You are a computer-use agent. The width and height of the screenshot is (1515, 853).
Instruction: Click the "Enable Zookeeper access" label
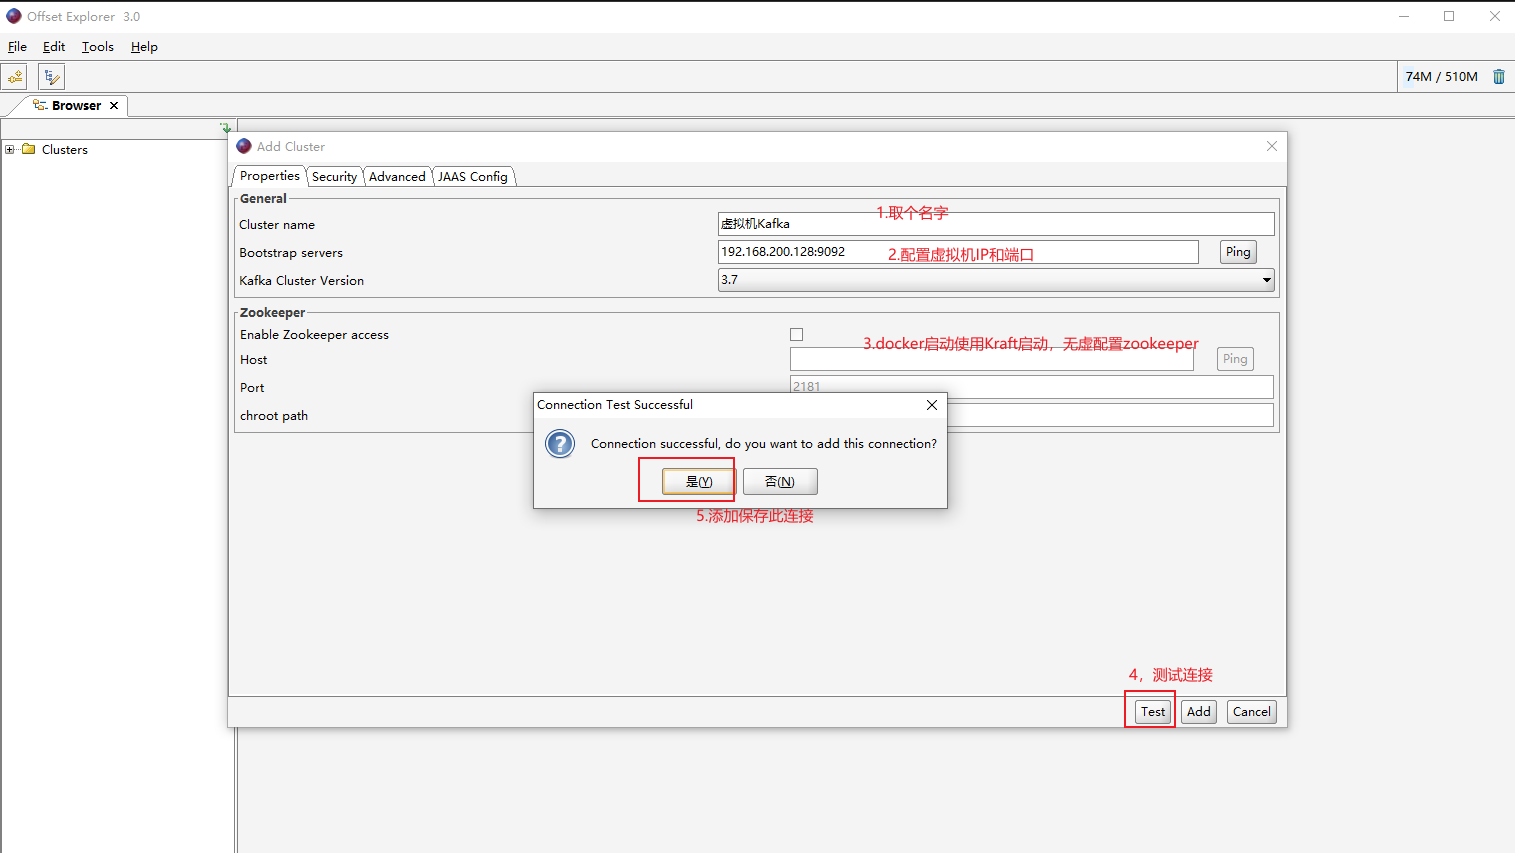coord(314,335)
